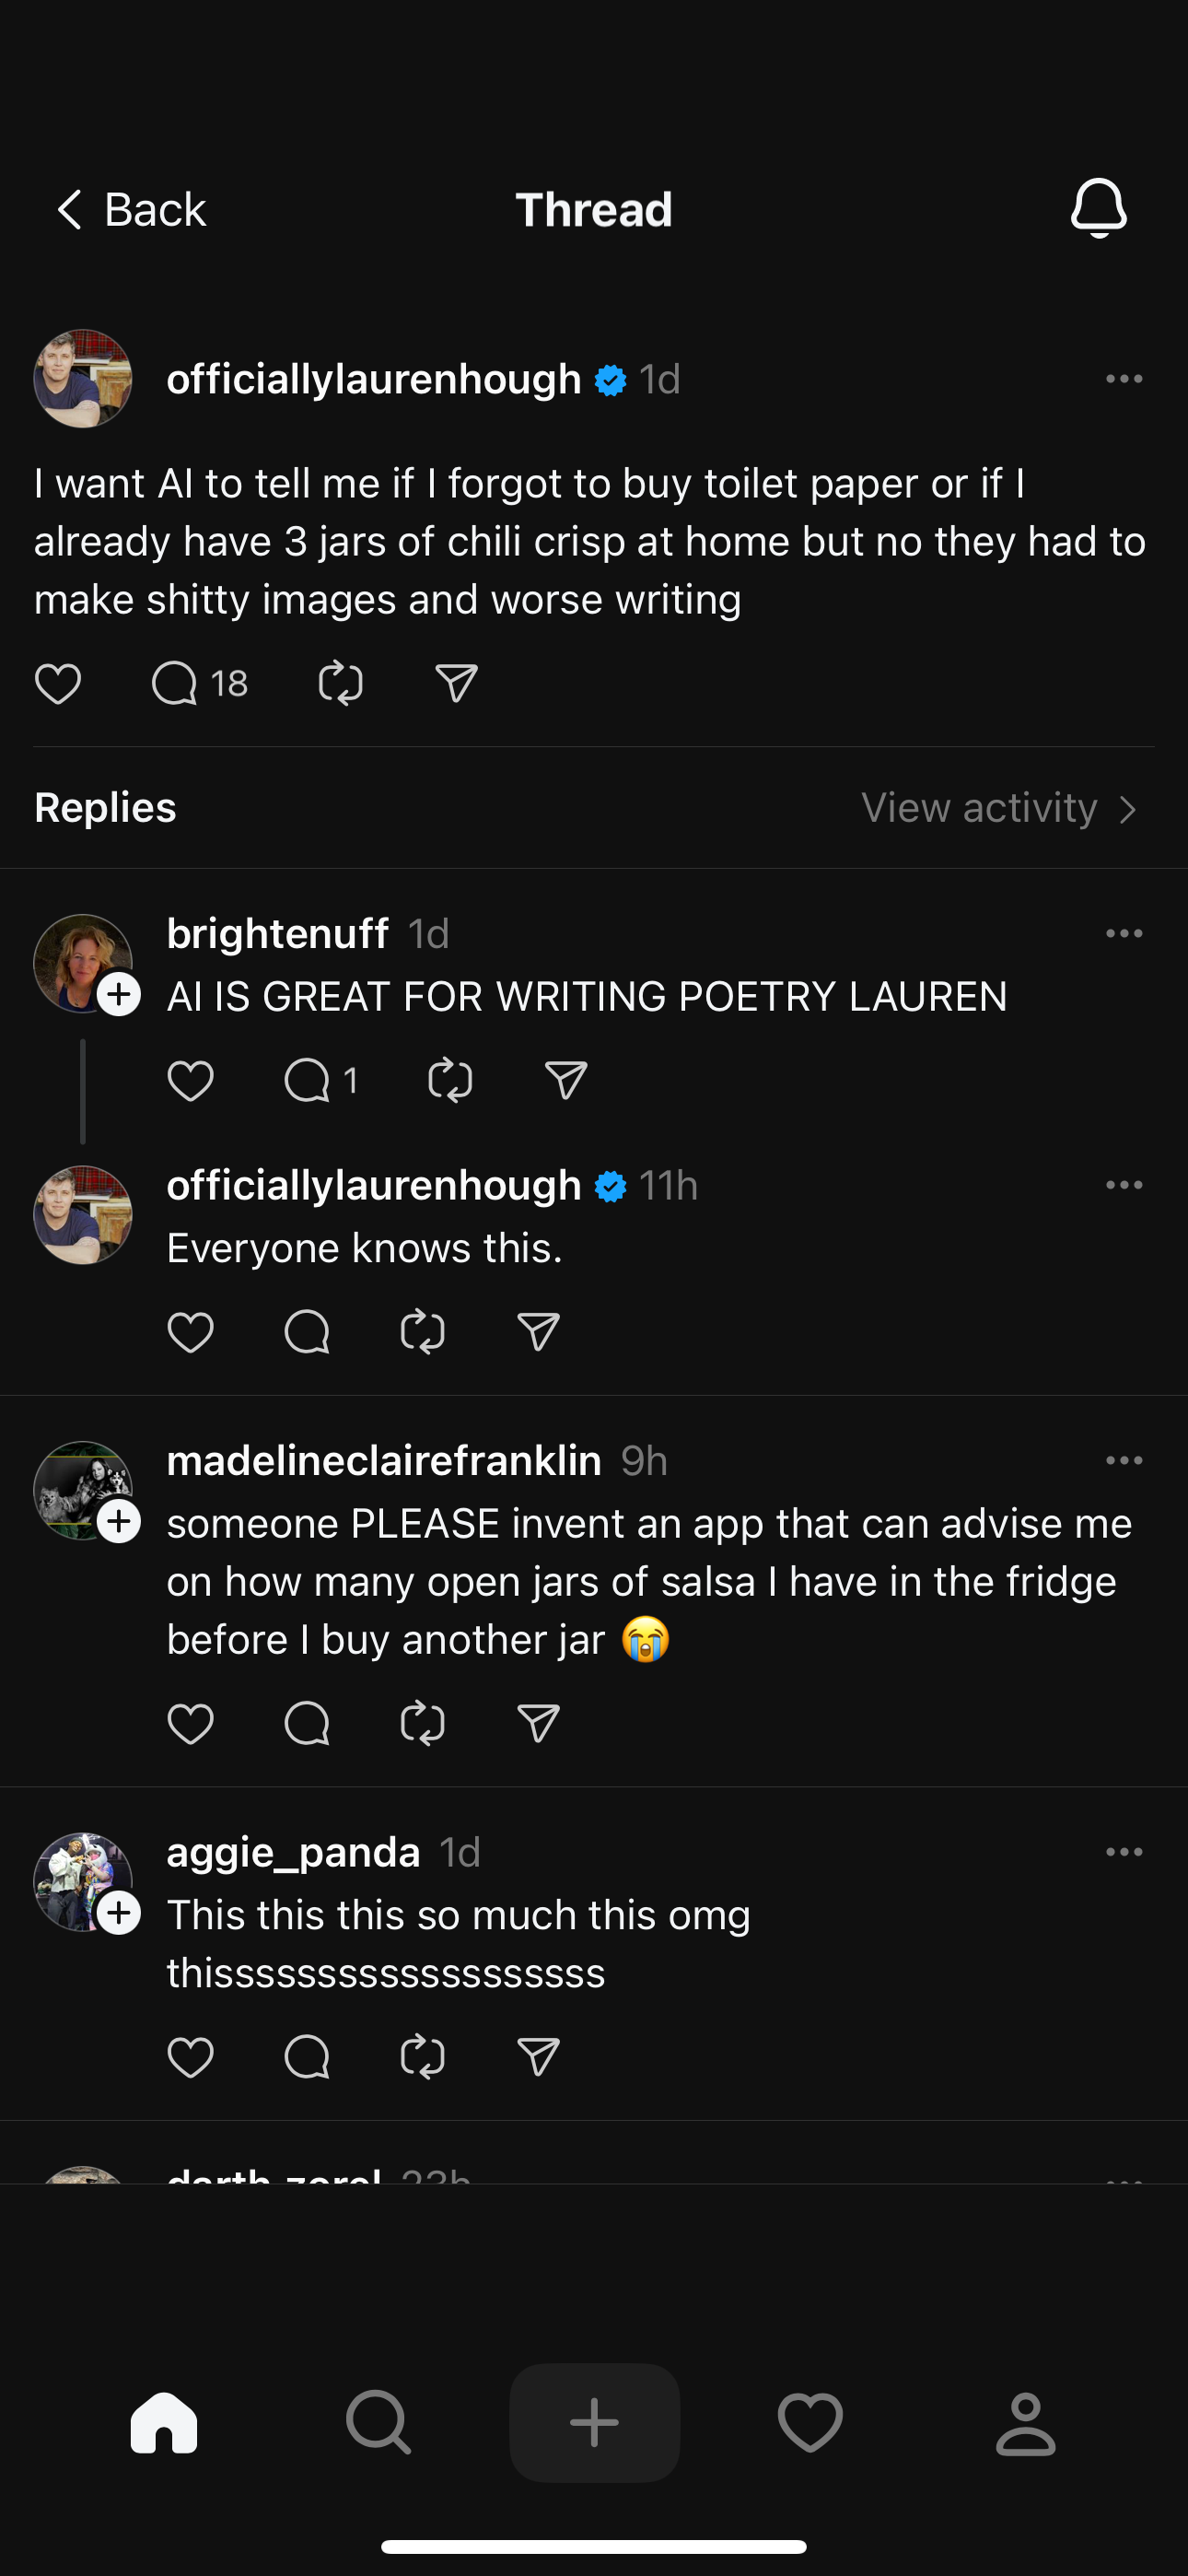Go back to the previous screen
The image size is (1188, 2576).
(x=131, y=210)
